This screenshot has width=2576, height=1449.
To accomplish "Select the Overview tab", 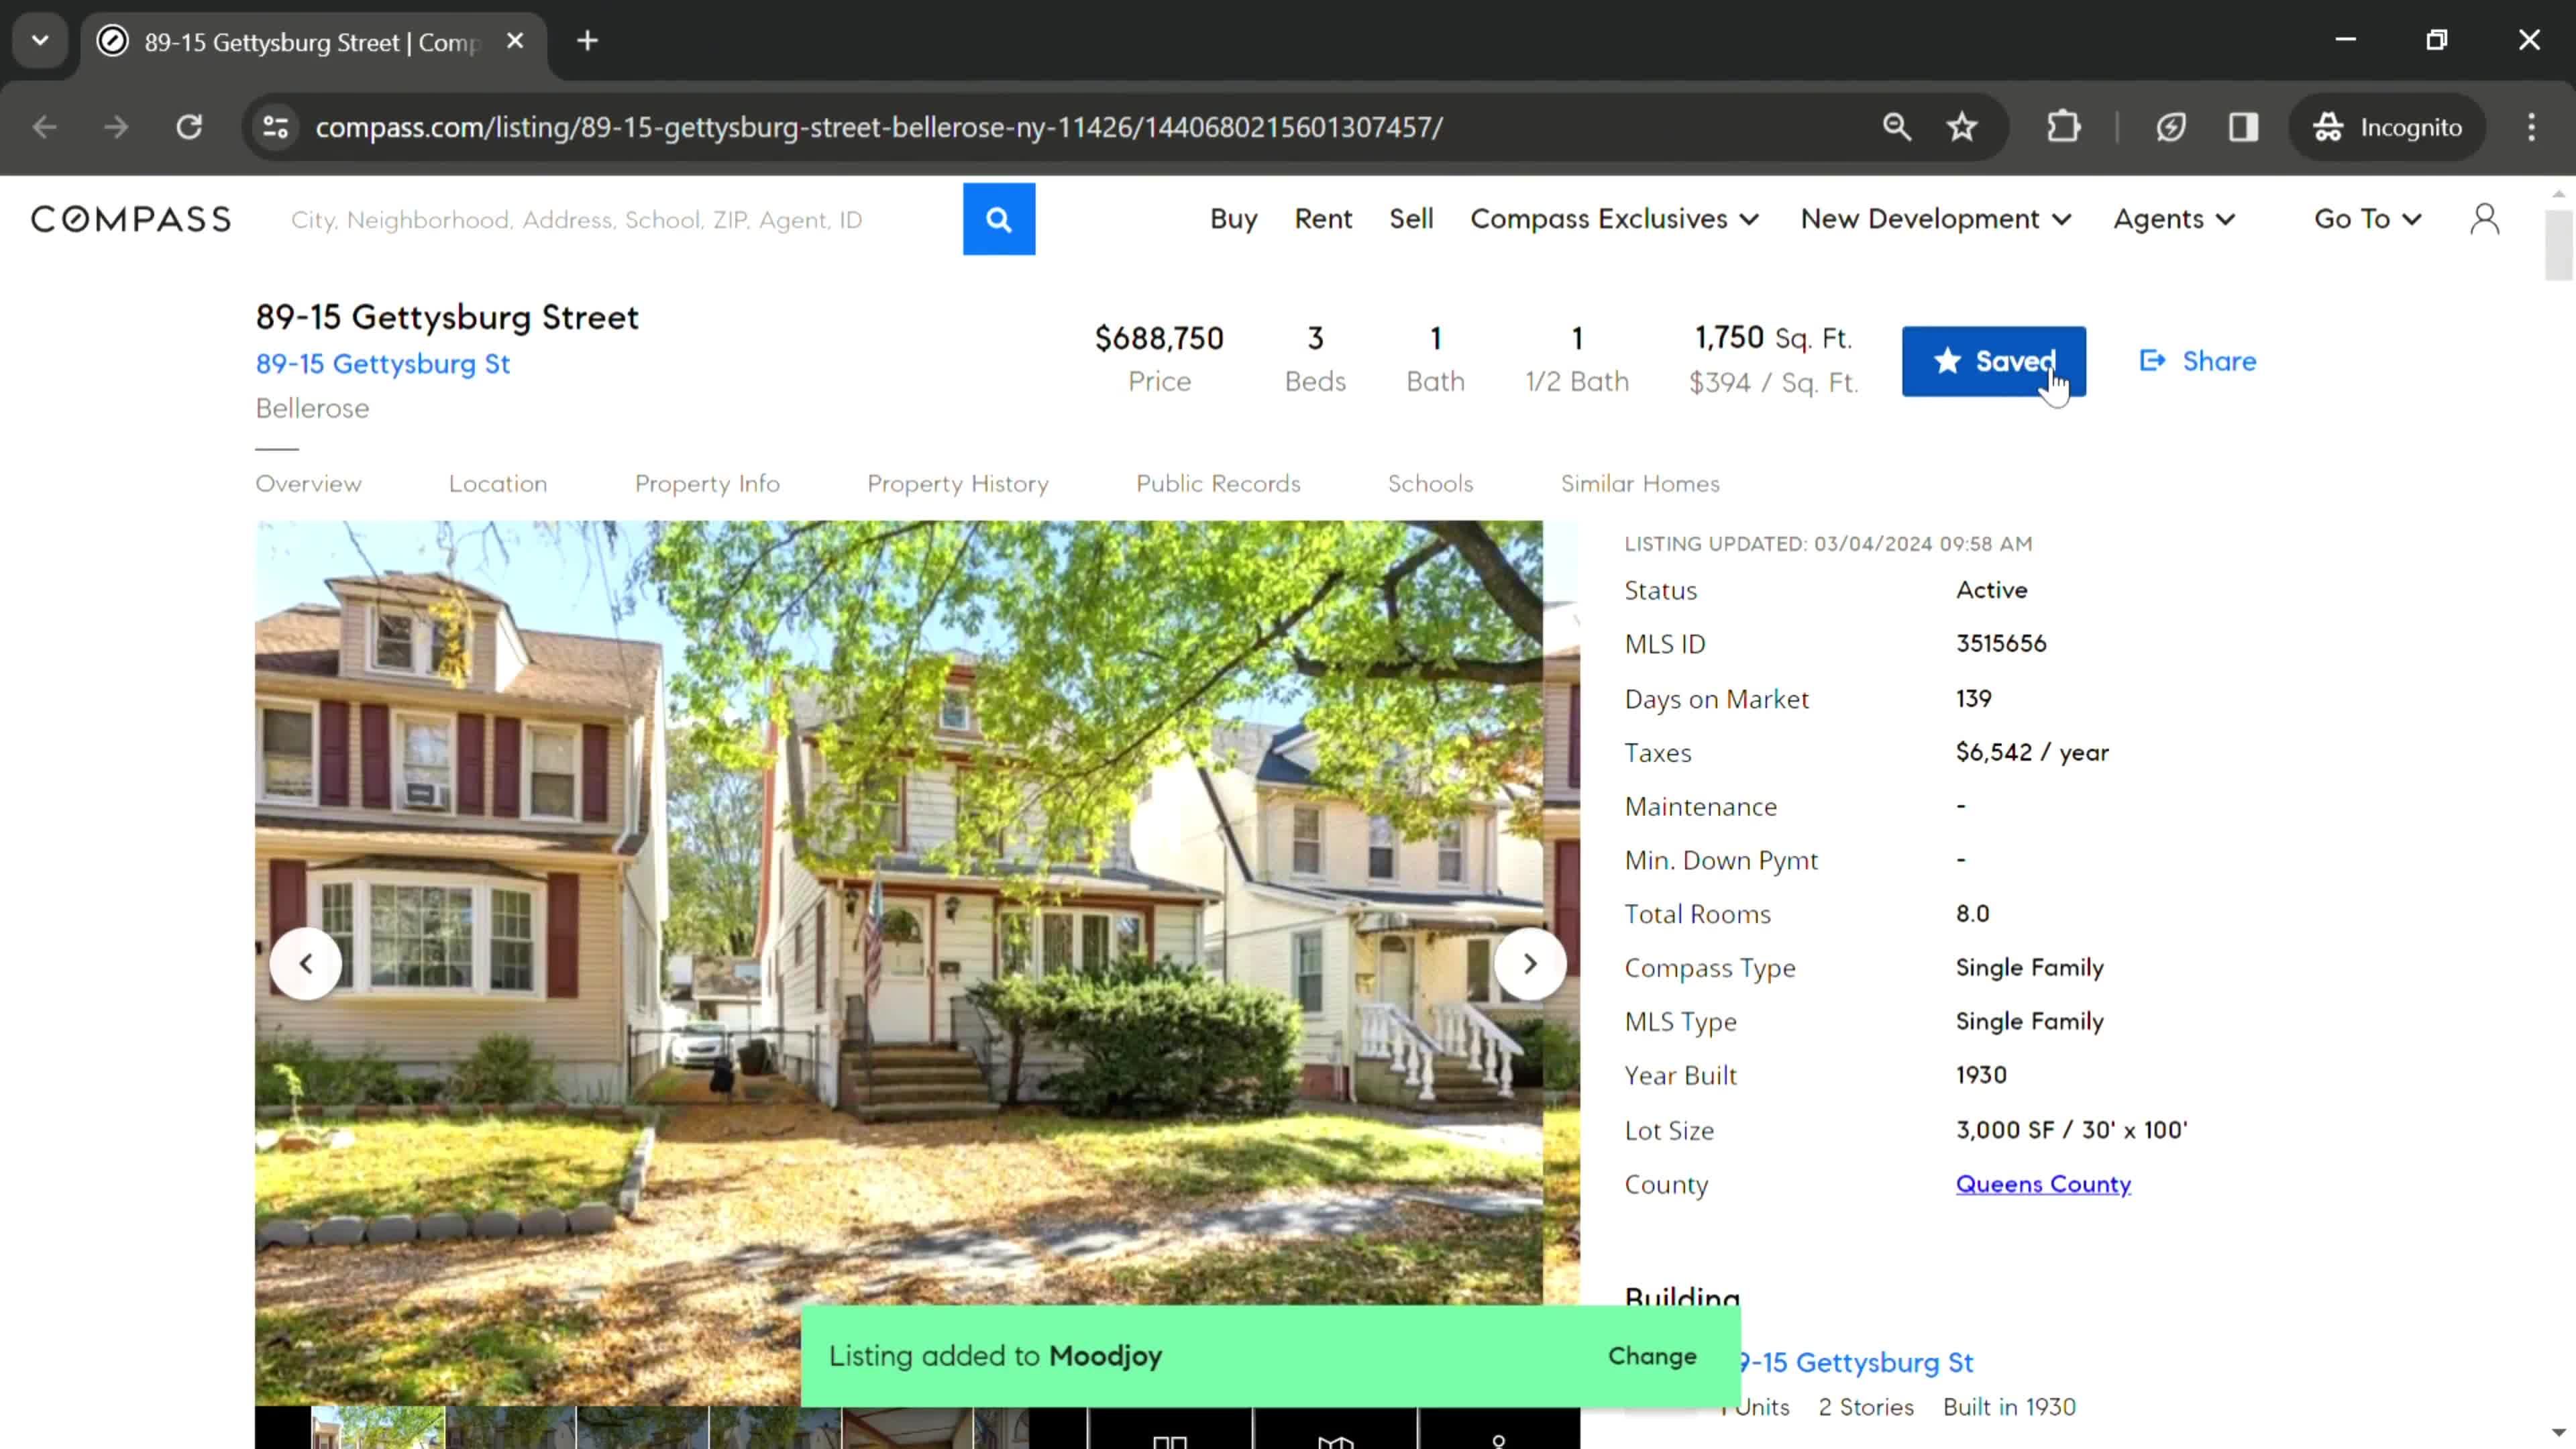I will pos(308,483).
